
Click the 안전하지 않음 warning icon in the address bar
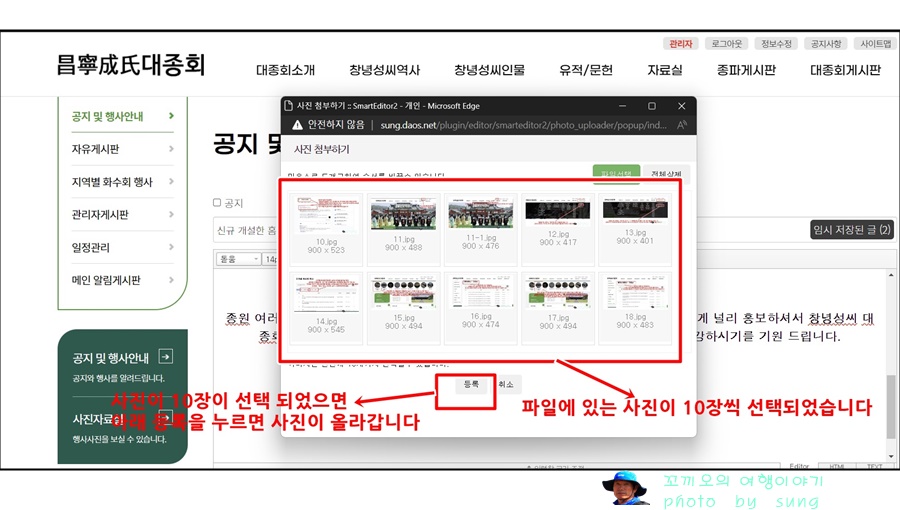[297, 125]
